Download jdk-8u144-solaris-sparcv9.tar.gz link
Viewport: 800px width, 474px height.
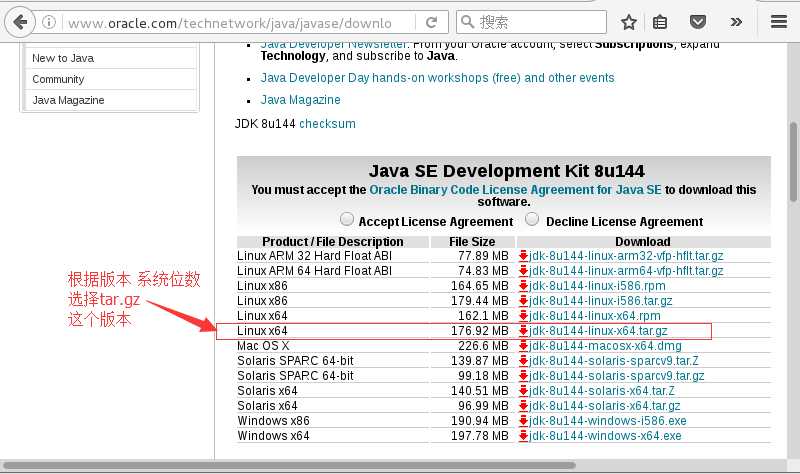point(616,376)
